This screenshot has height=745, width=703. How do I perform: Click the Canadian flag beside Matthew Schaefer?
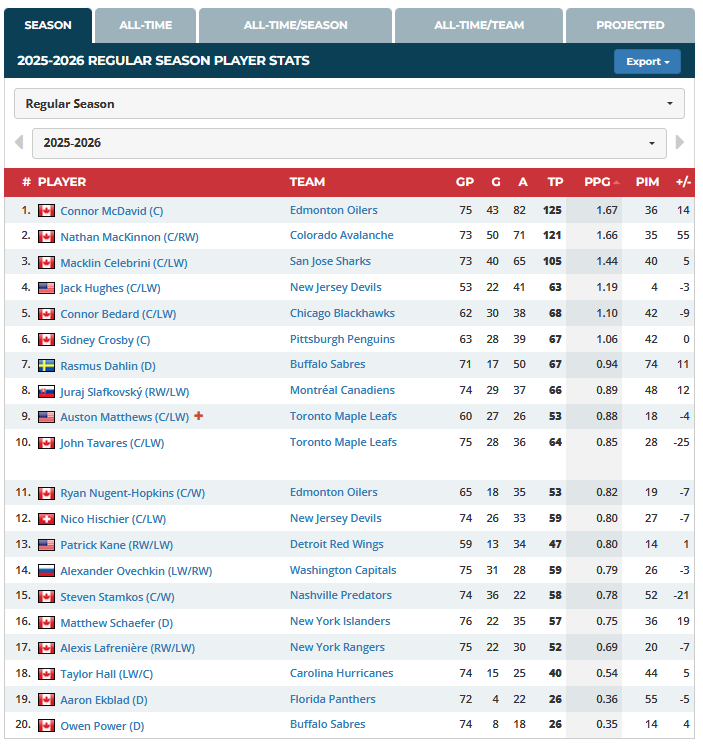46,622
